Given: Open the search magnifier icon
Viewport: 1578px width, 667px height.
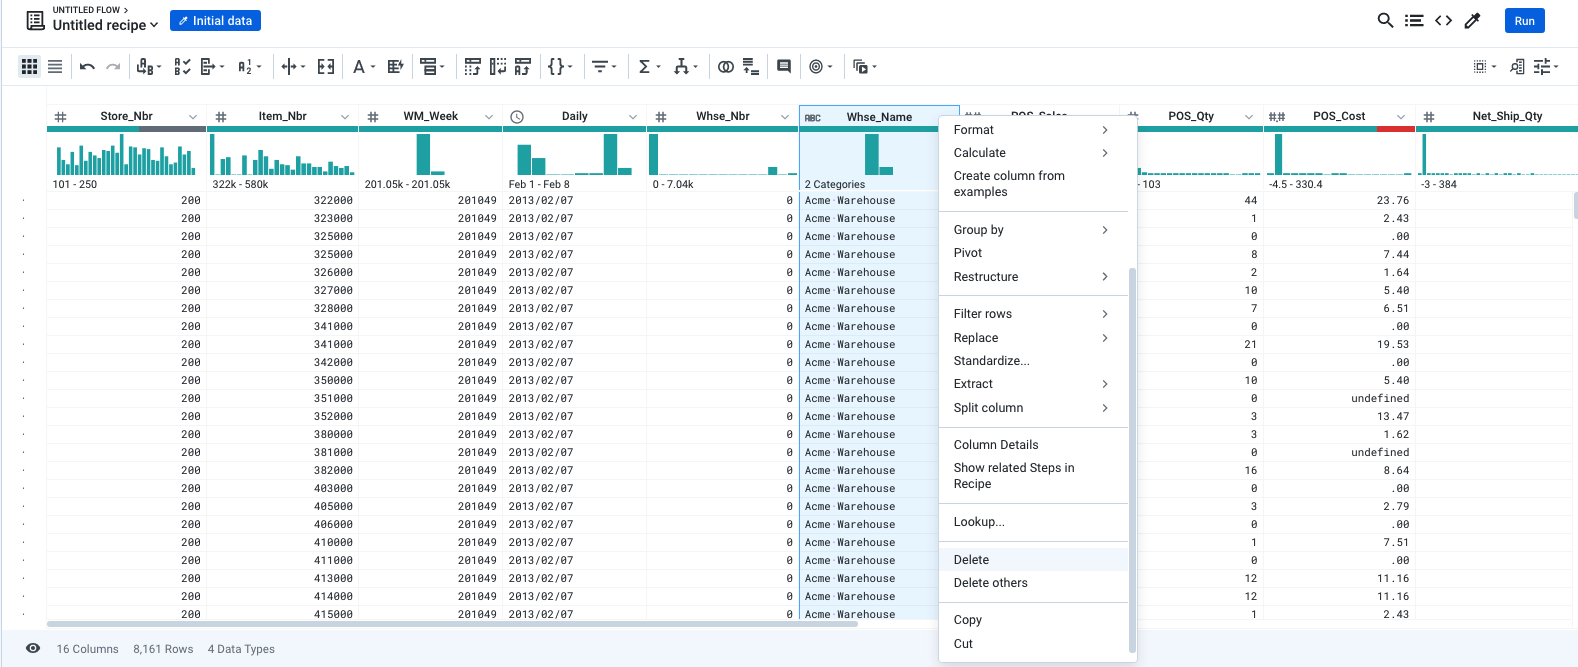Looking at the screenshot, I should (1385, 20).
